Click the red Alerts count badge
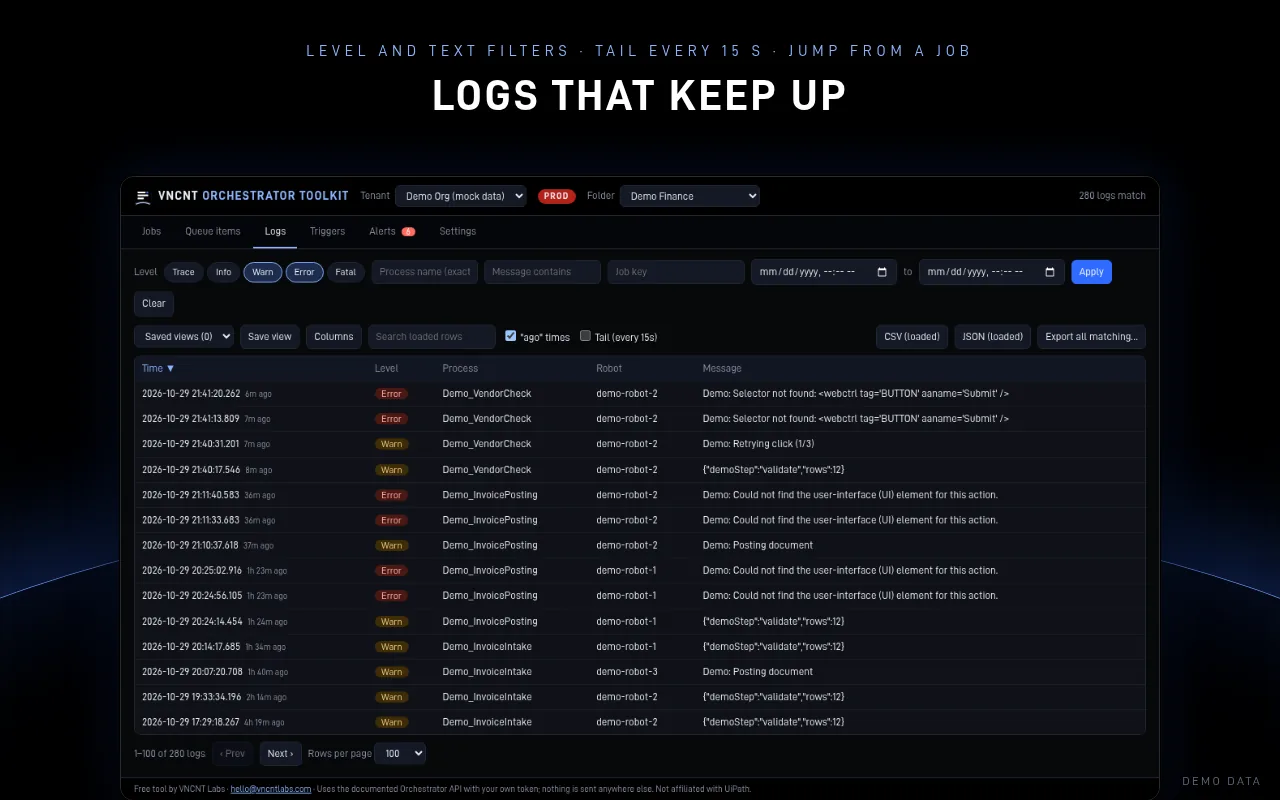Screen dimensions: 1280x800 tap(408, 231)
